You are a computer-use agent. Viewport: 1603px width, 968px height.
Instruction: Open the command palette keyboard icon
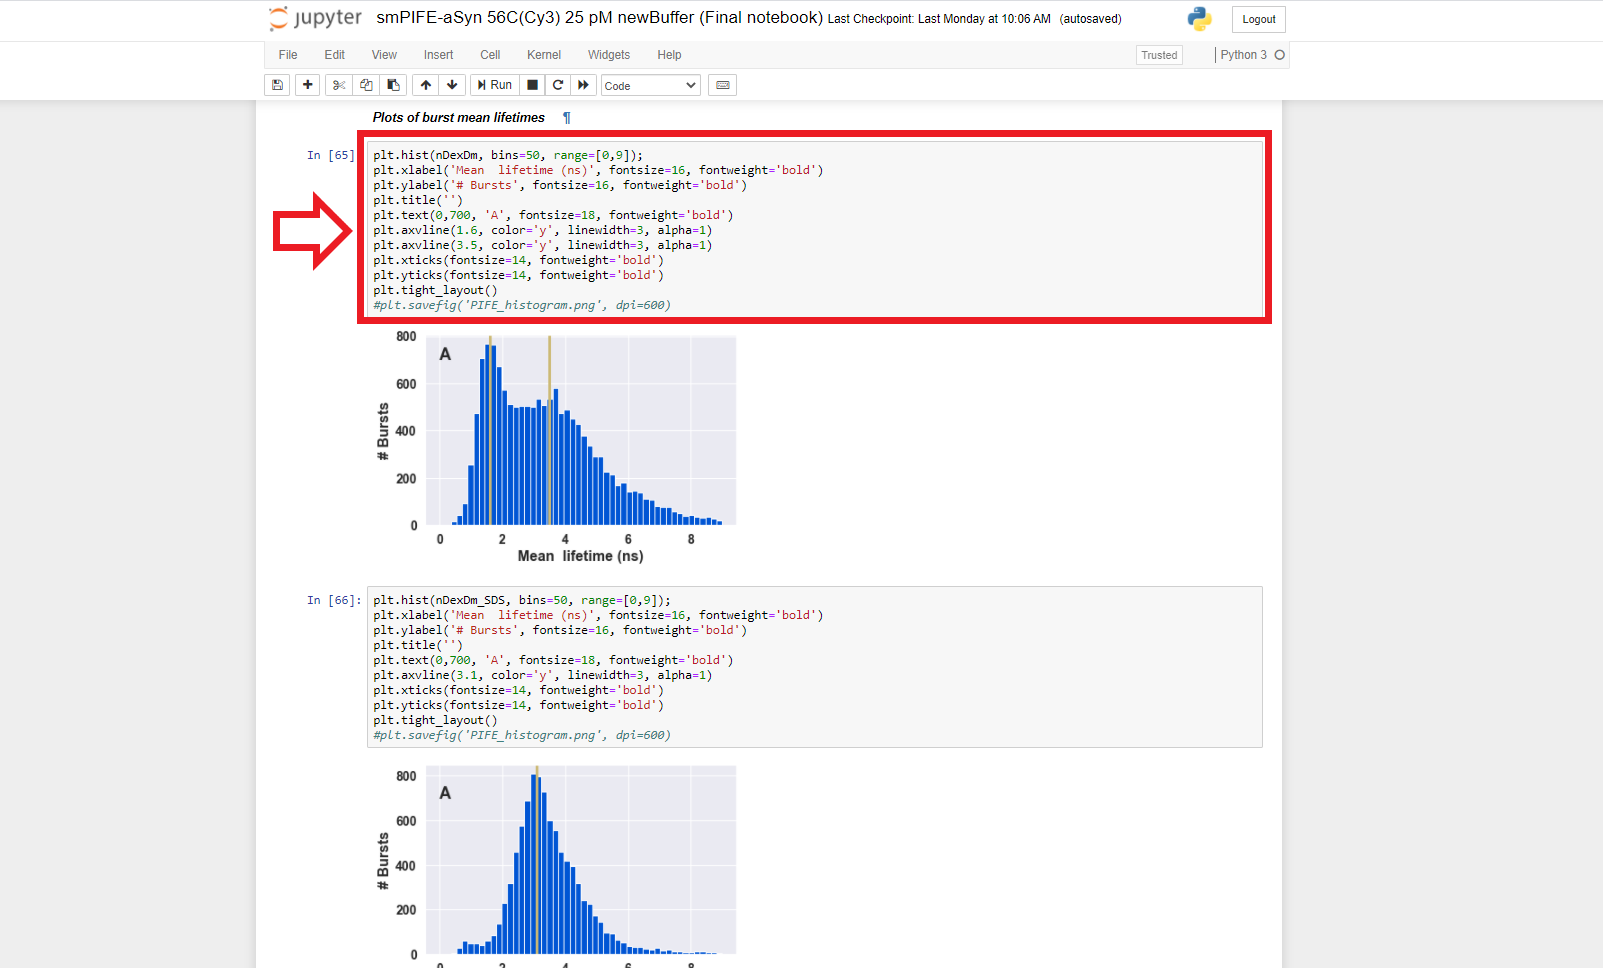pyautogui.click(x=722, y=85)
